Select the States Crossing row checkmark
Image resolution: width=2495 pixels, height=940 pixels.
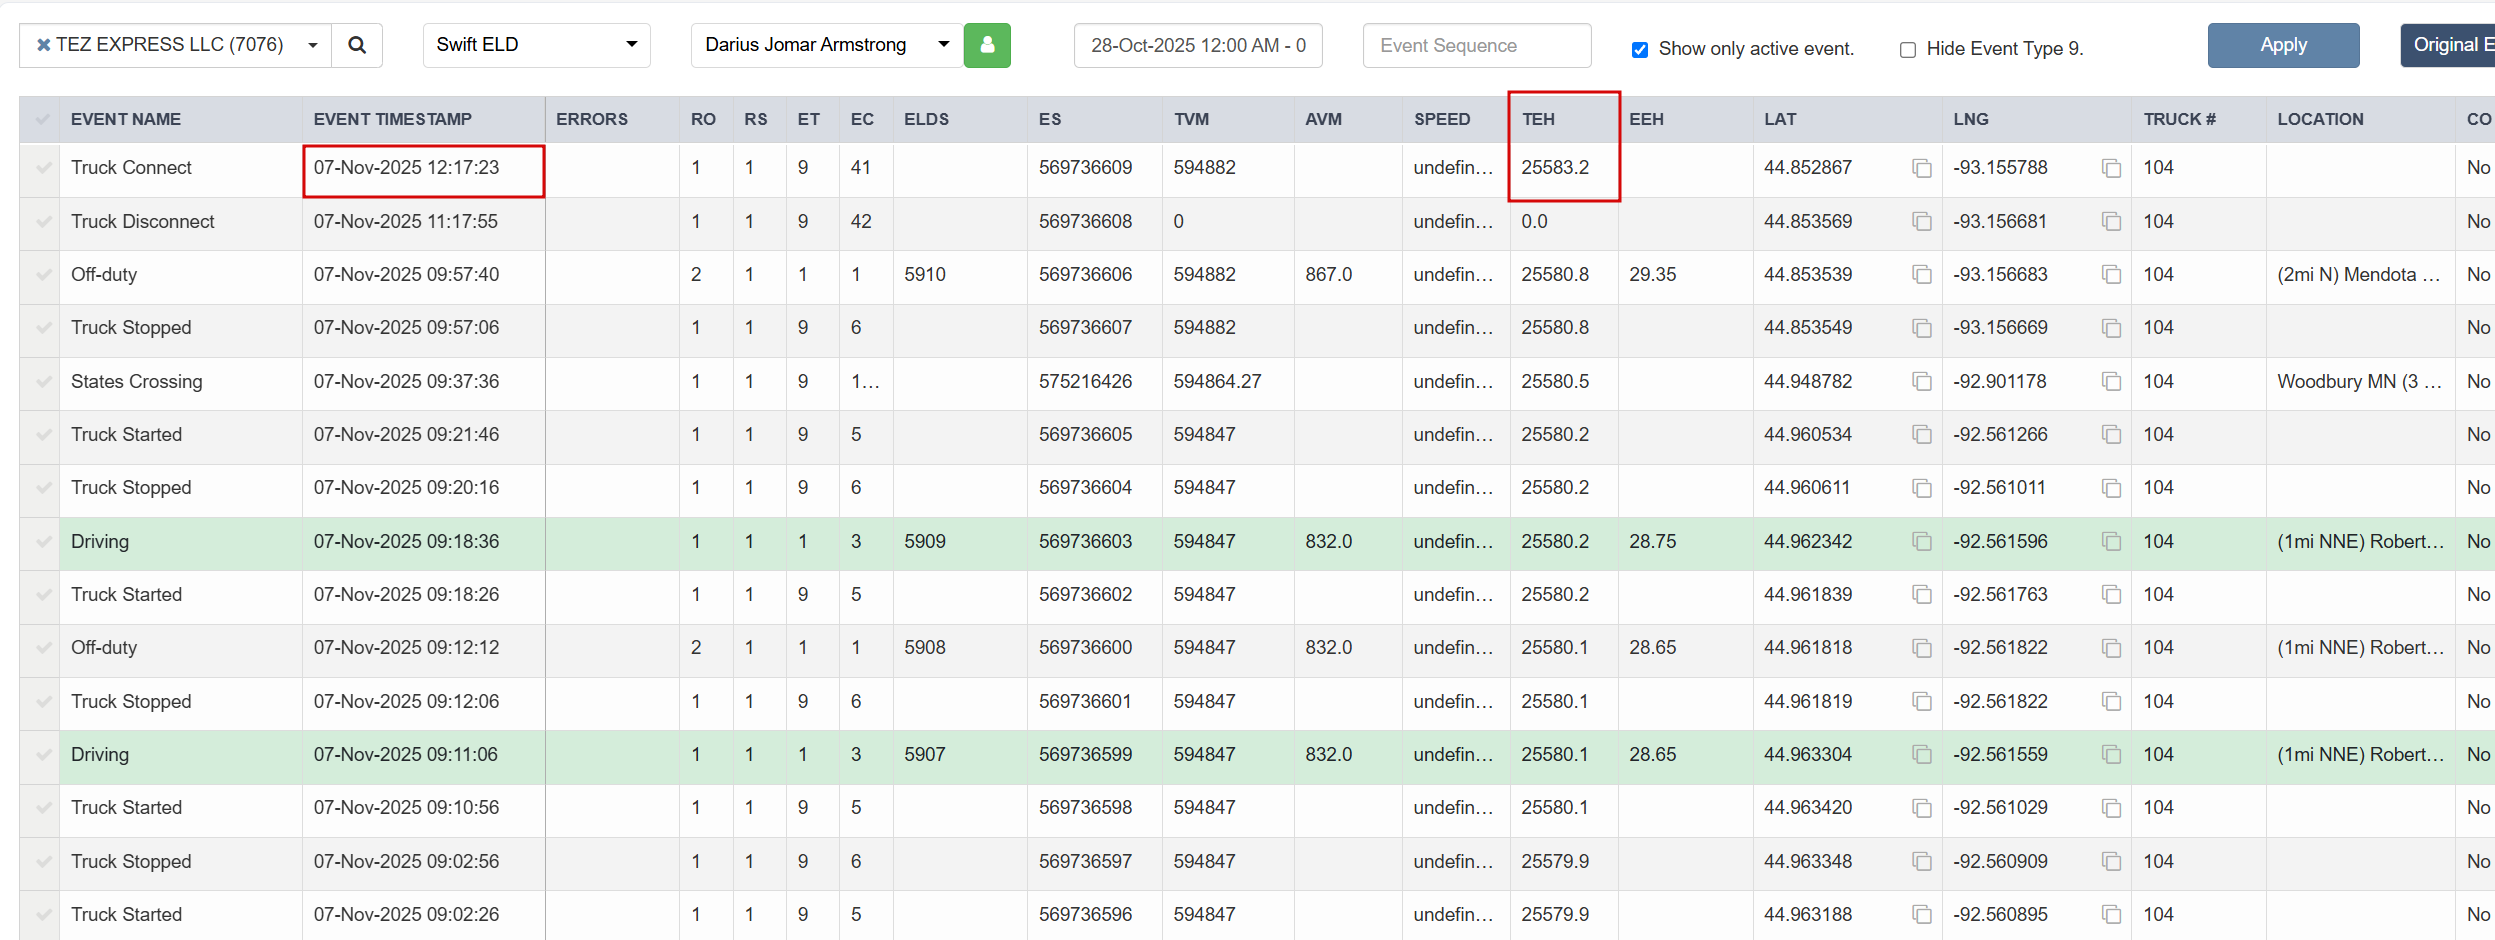click(42, 381)
